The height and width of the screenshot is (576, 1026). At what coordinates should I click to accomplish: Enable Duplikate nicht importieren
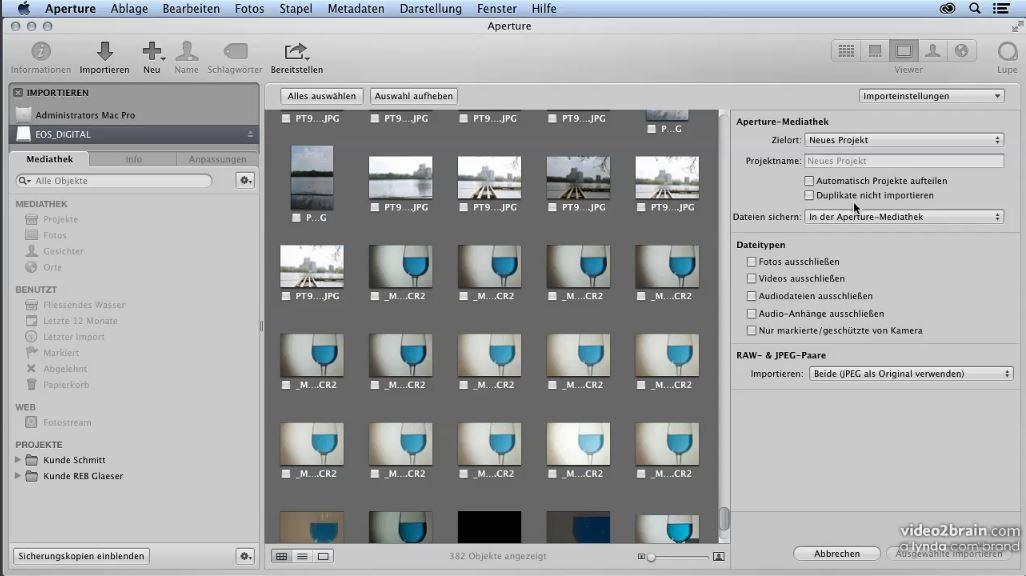[809, 195]
